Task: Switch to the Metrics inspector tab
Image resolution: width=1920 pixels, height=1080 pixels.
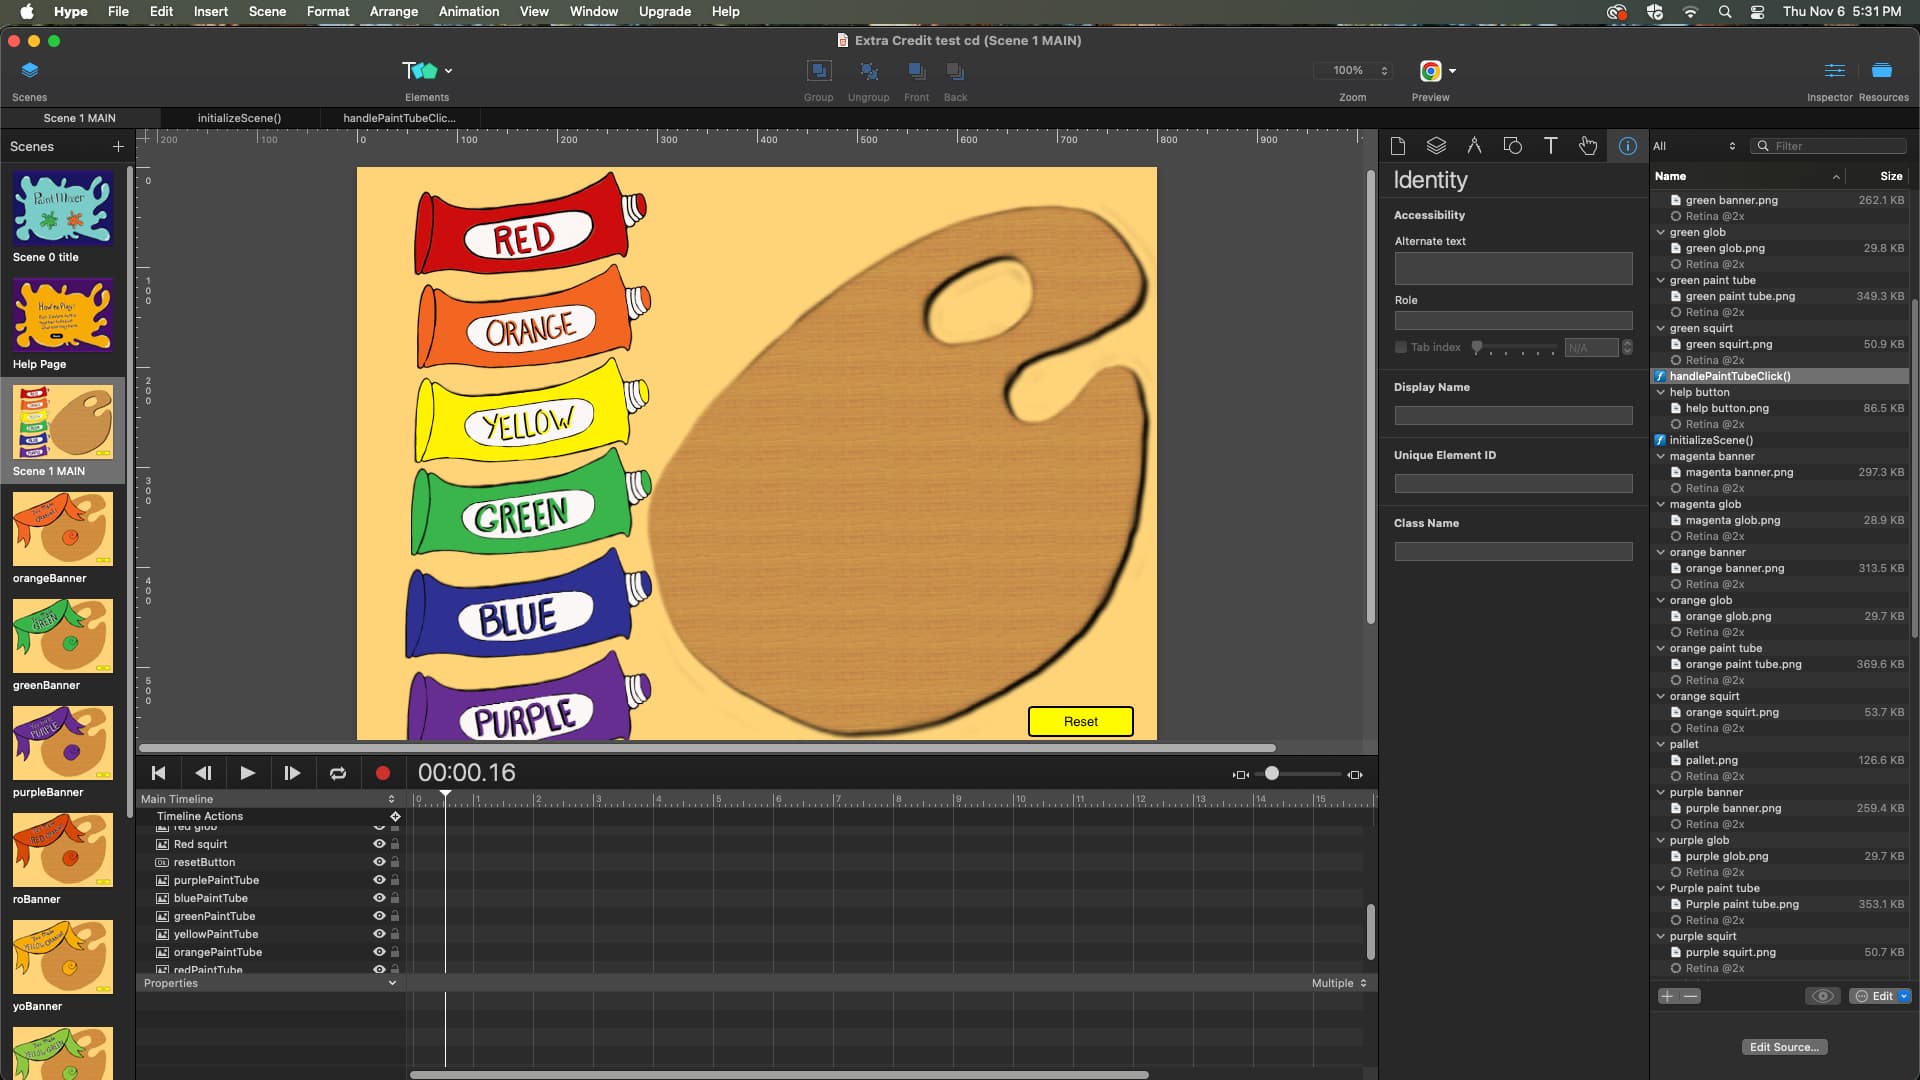Action: [x=1474, y=146]
